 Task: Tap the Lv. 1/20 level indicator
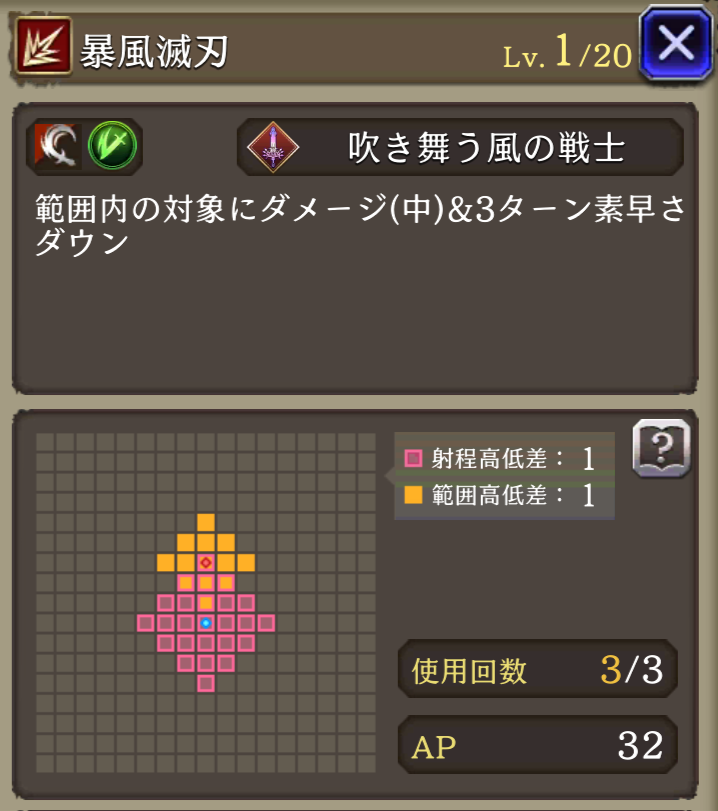567,52
